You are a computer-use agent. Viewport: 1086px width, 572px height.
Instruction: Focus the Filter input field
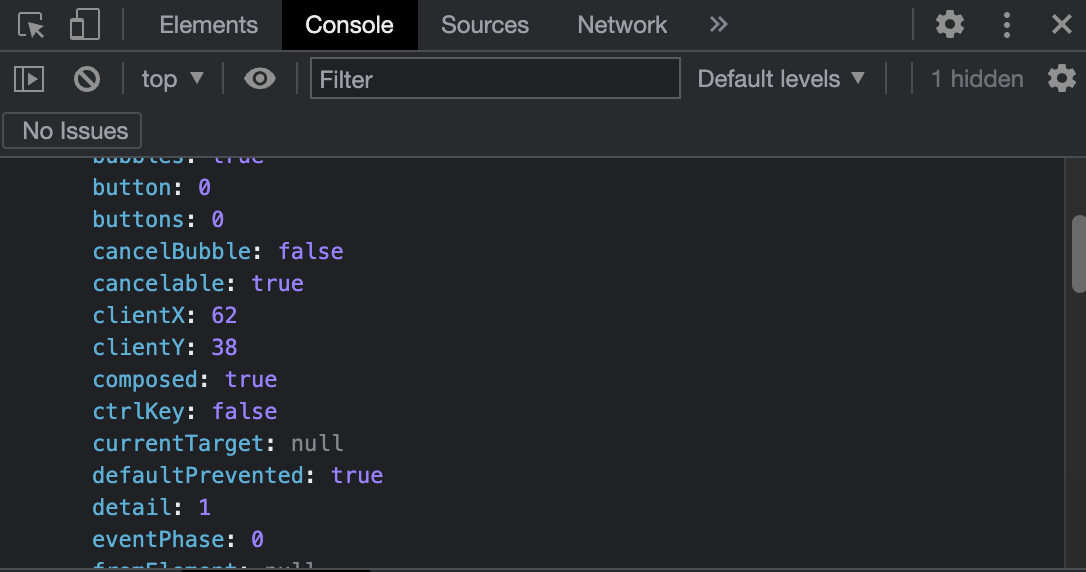495,79
